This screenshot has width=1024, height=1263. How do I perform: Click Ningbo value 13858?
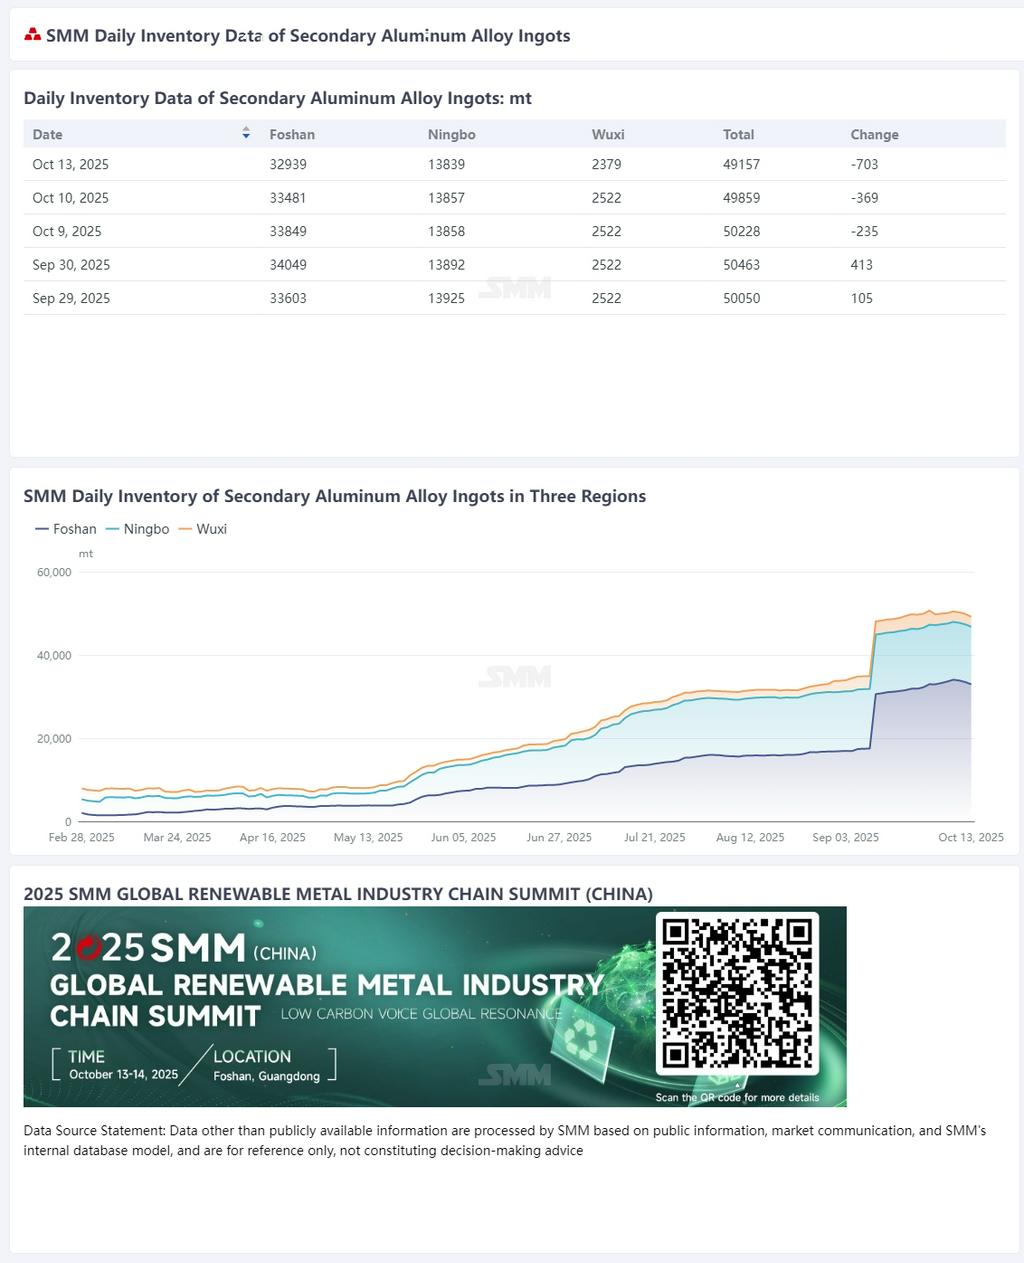click(x=446, y=231)
